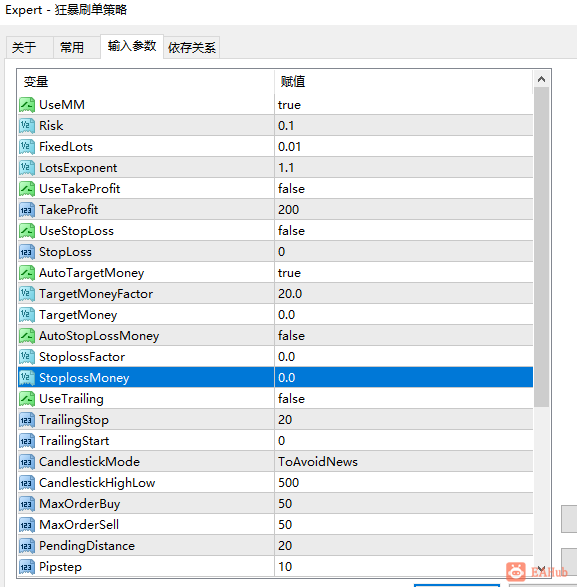577x587 pixels.
Task: Select the CandlestickMode value ToAvoidNews
Action: pyautogui.click(x=318, y=462)
